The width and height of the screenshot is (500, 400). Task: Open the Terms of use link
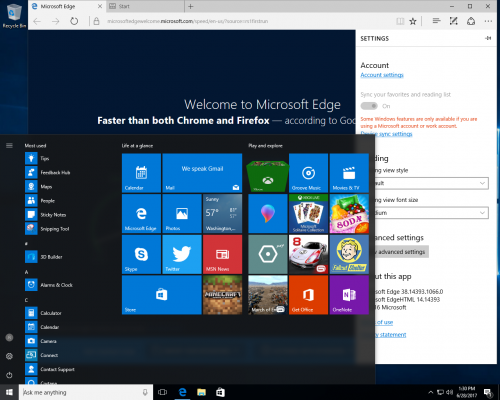point(384,322)
